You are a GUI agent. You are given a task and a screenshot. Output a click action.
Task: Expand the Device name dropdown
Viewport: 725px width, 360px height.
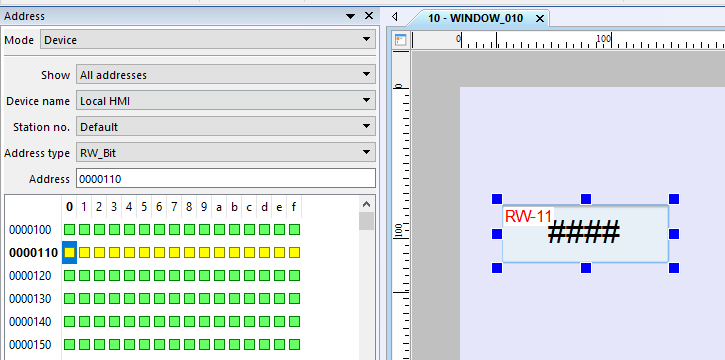point(226,100)
